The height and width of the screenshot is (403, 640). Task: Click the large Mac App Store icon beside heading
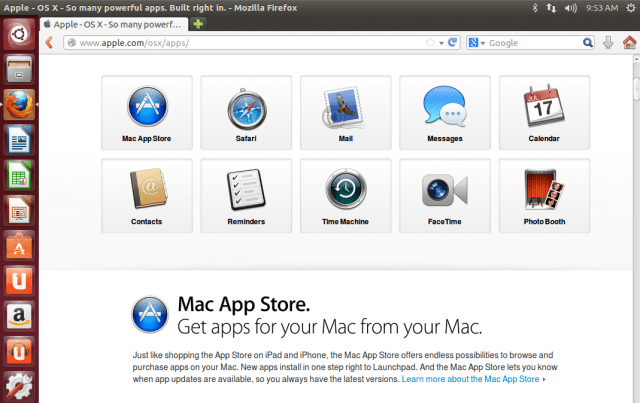click(150, 314)
